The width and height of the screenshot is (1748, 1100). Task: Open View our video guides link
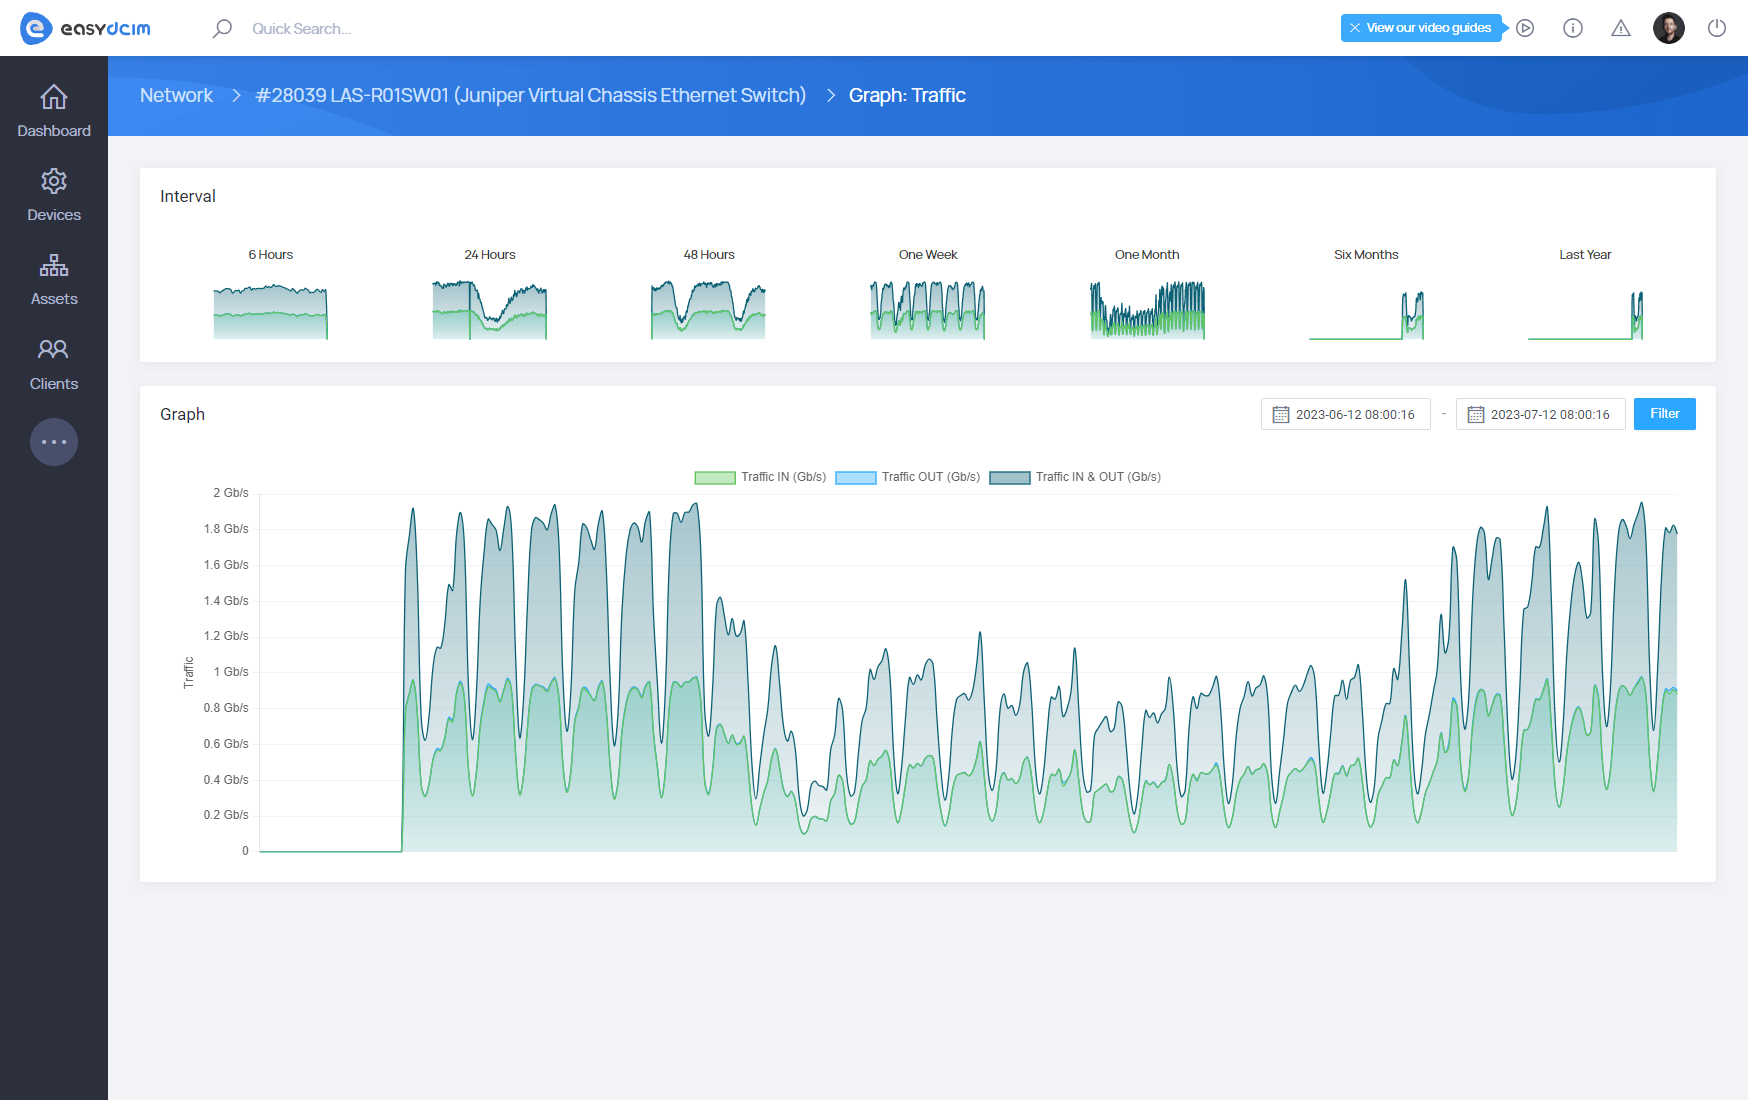[1428, 28]
